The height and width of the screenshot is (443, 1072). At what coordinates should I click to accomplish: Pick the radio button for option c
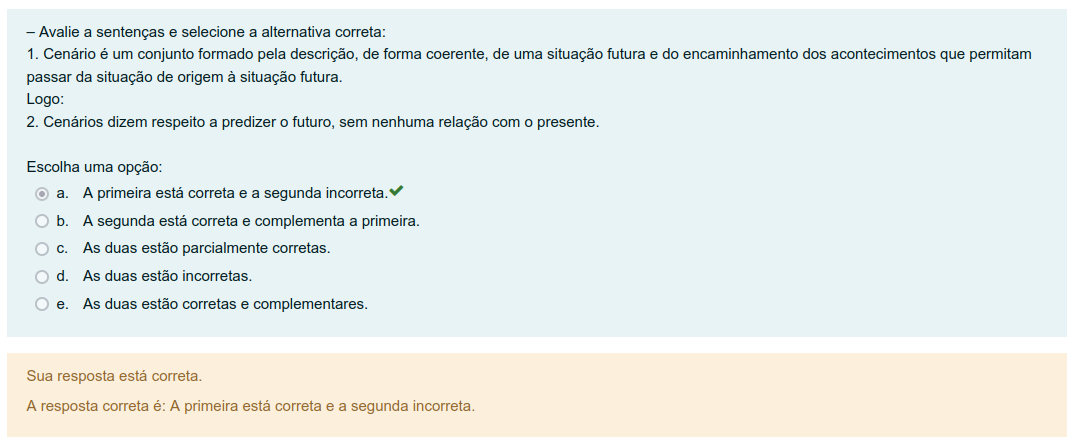(41, 248)
